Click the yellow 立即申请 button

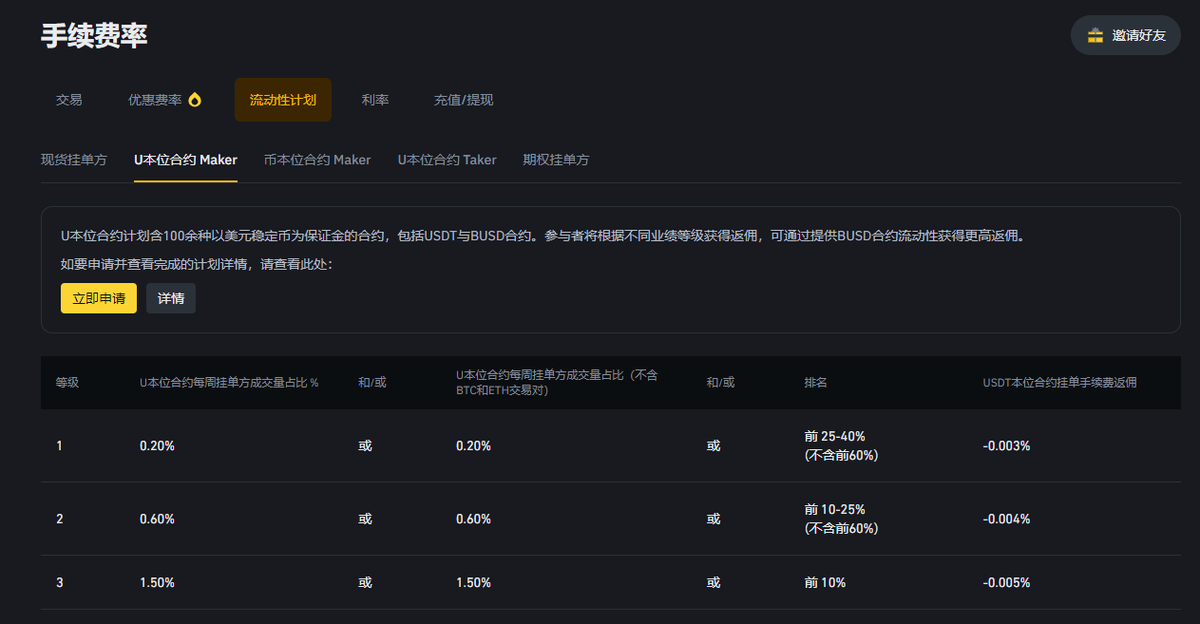pyautogui.click(x=99, y=298)
